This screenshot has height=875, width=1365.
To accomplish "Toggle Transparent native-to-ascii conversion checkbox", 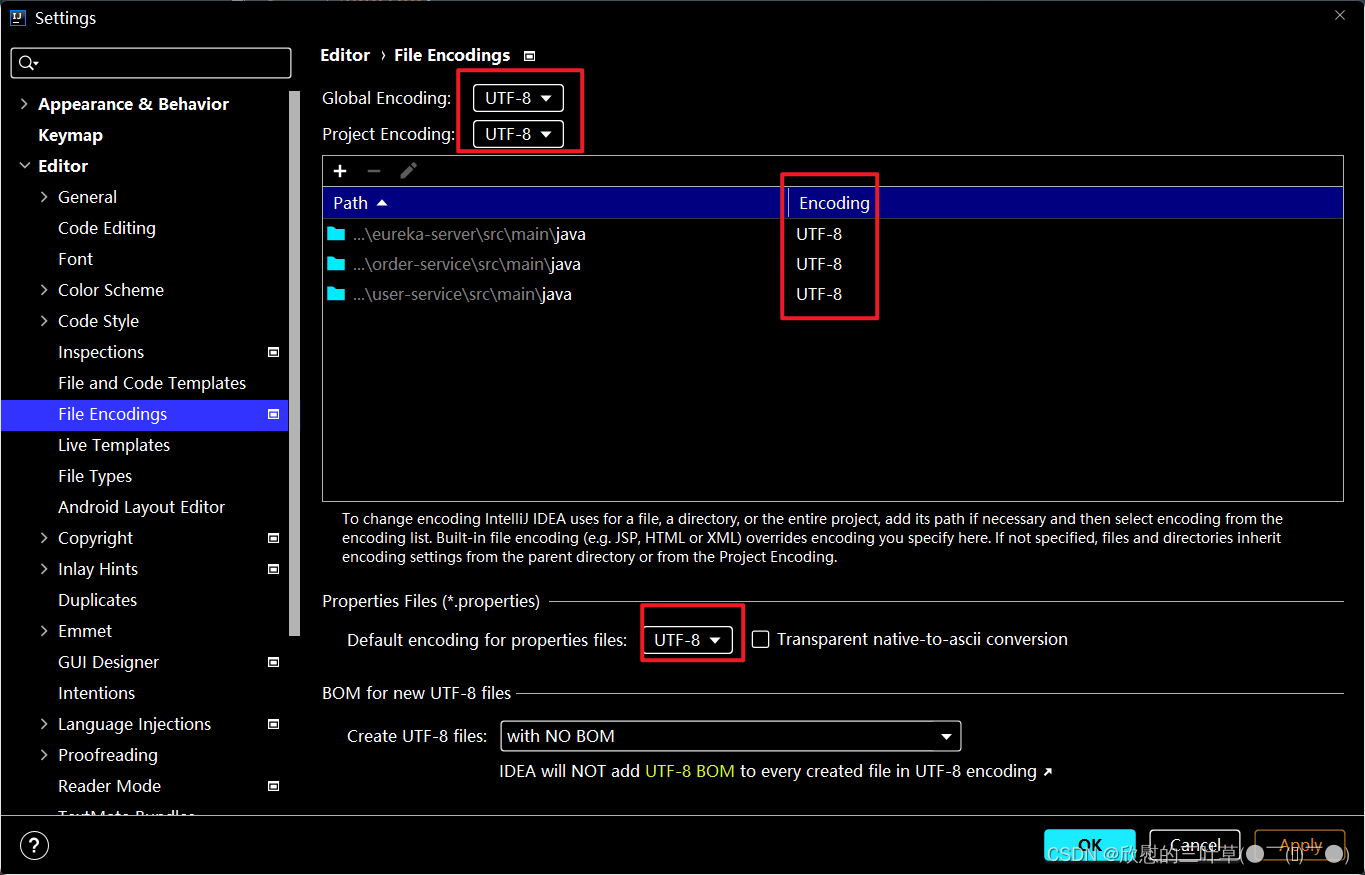I will 761,639.
